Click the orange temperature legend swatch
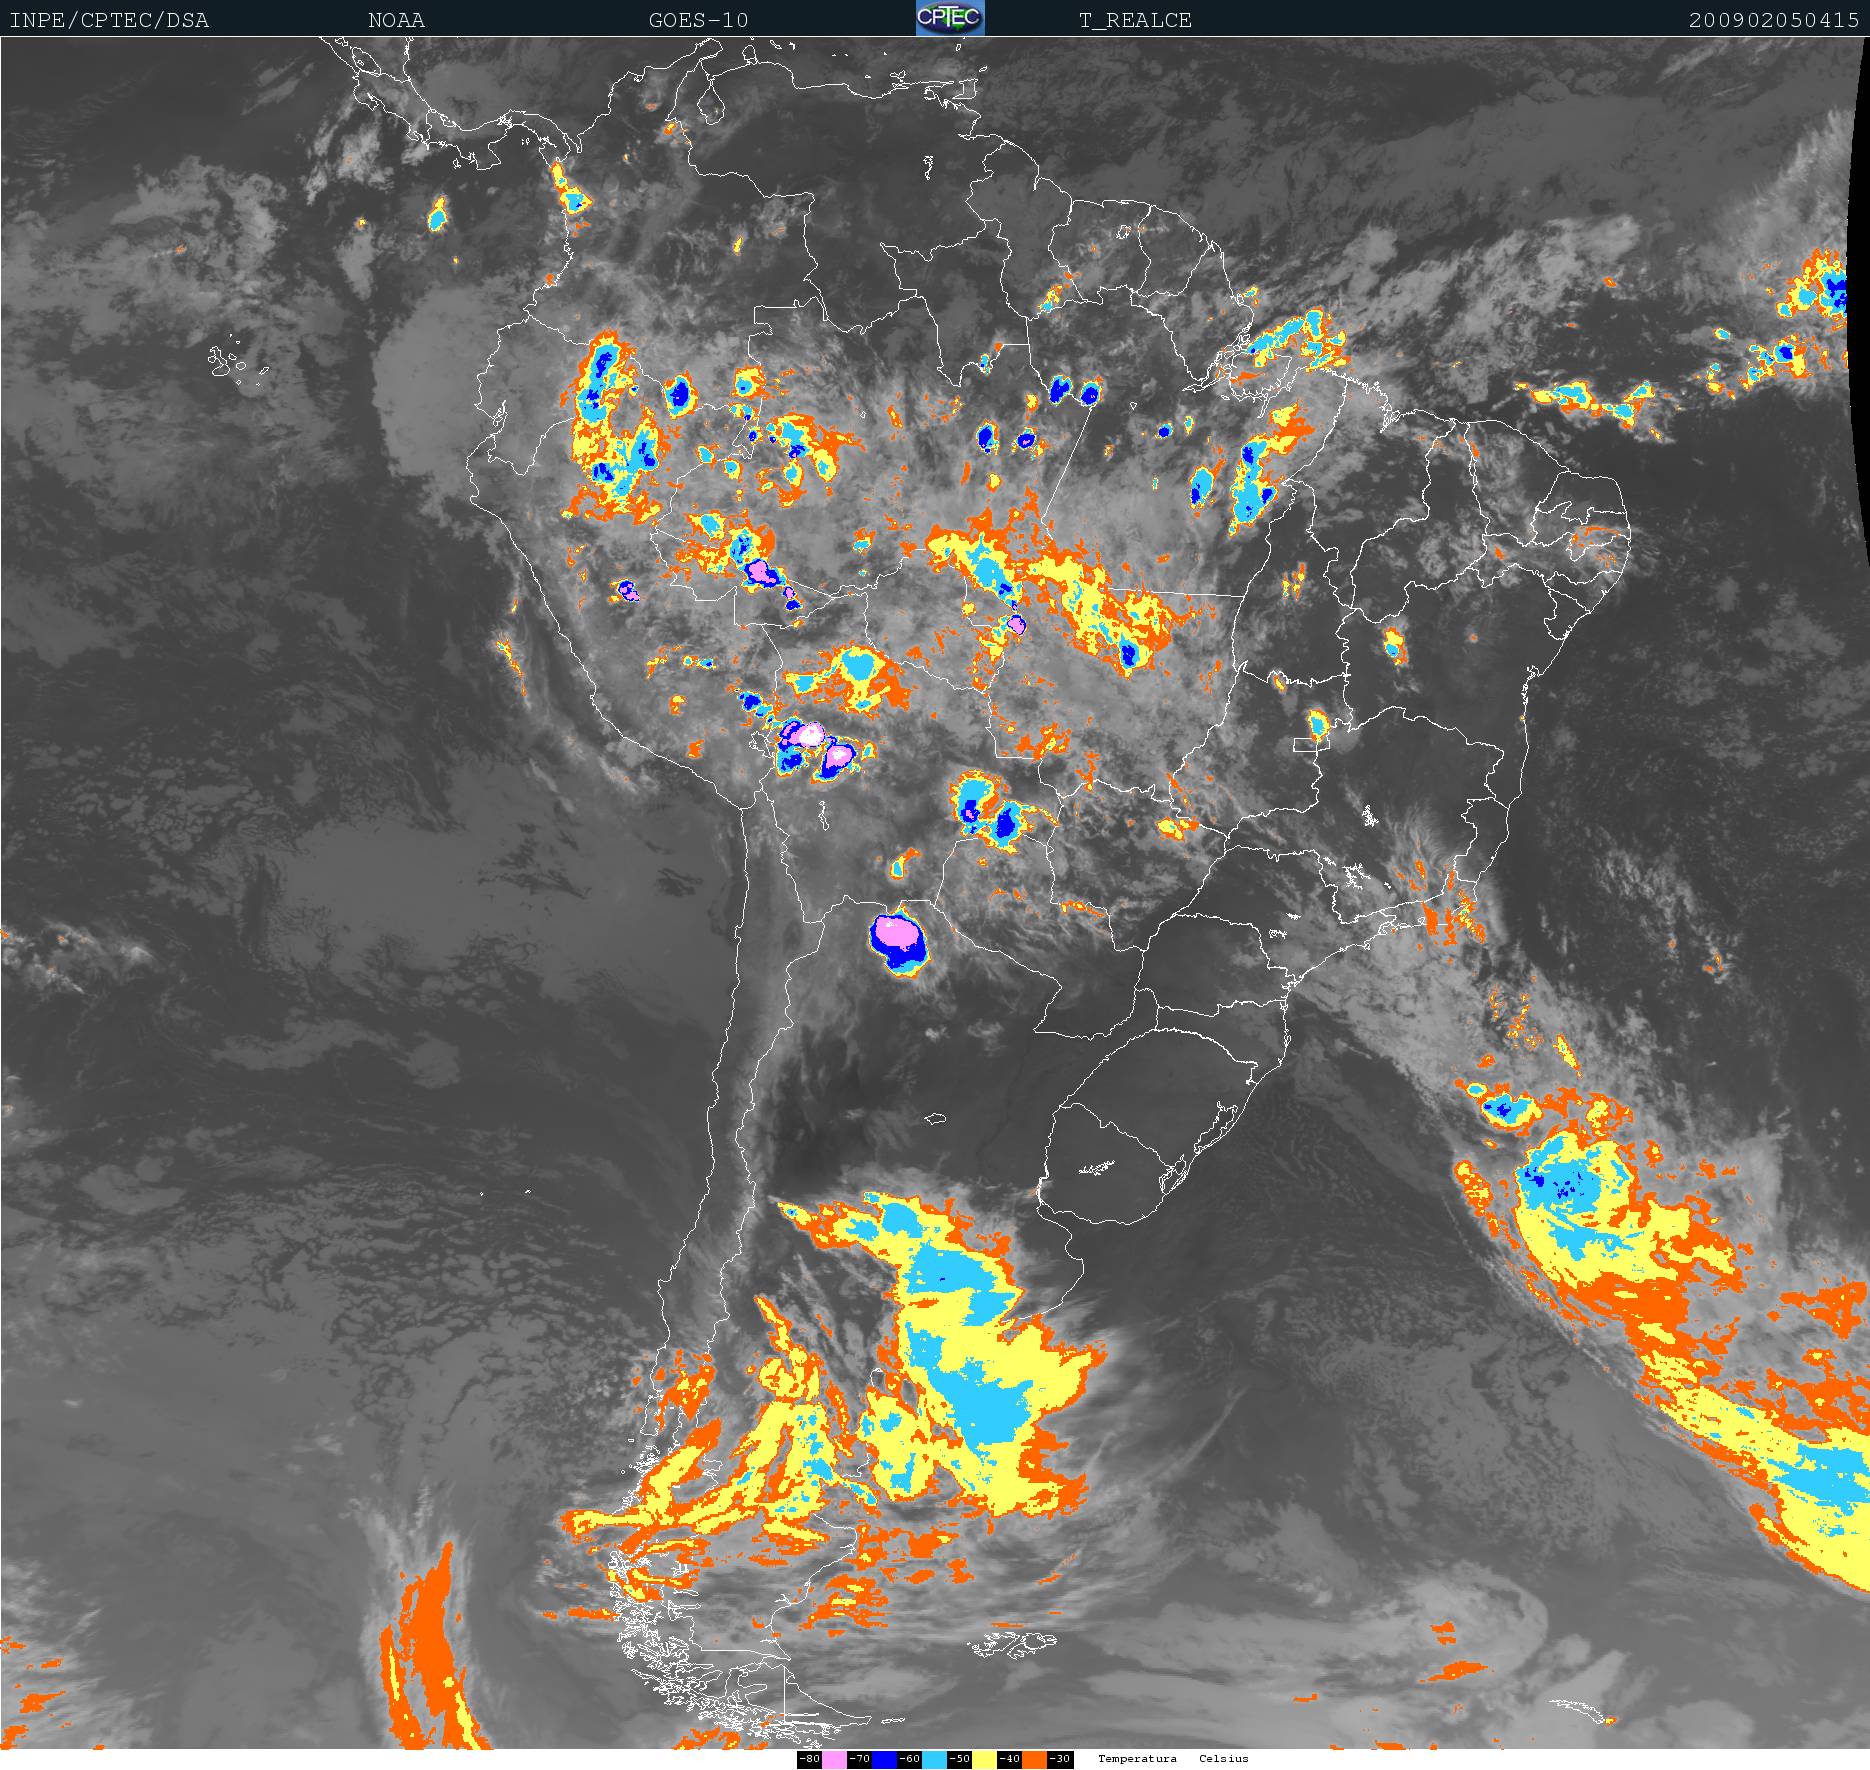Viewport: 1870px width, 1770px height. click(1034, 1759)
